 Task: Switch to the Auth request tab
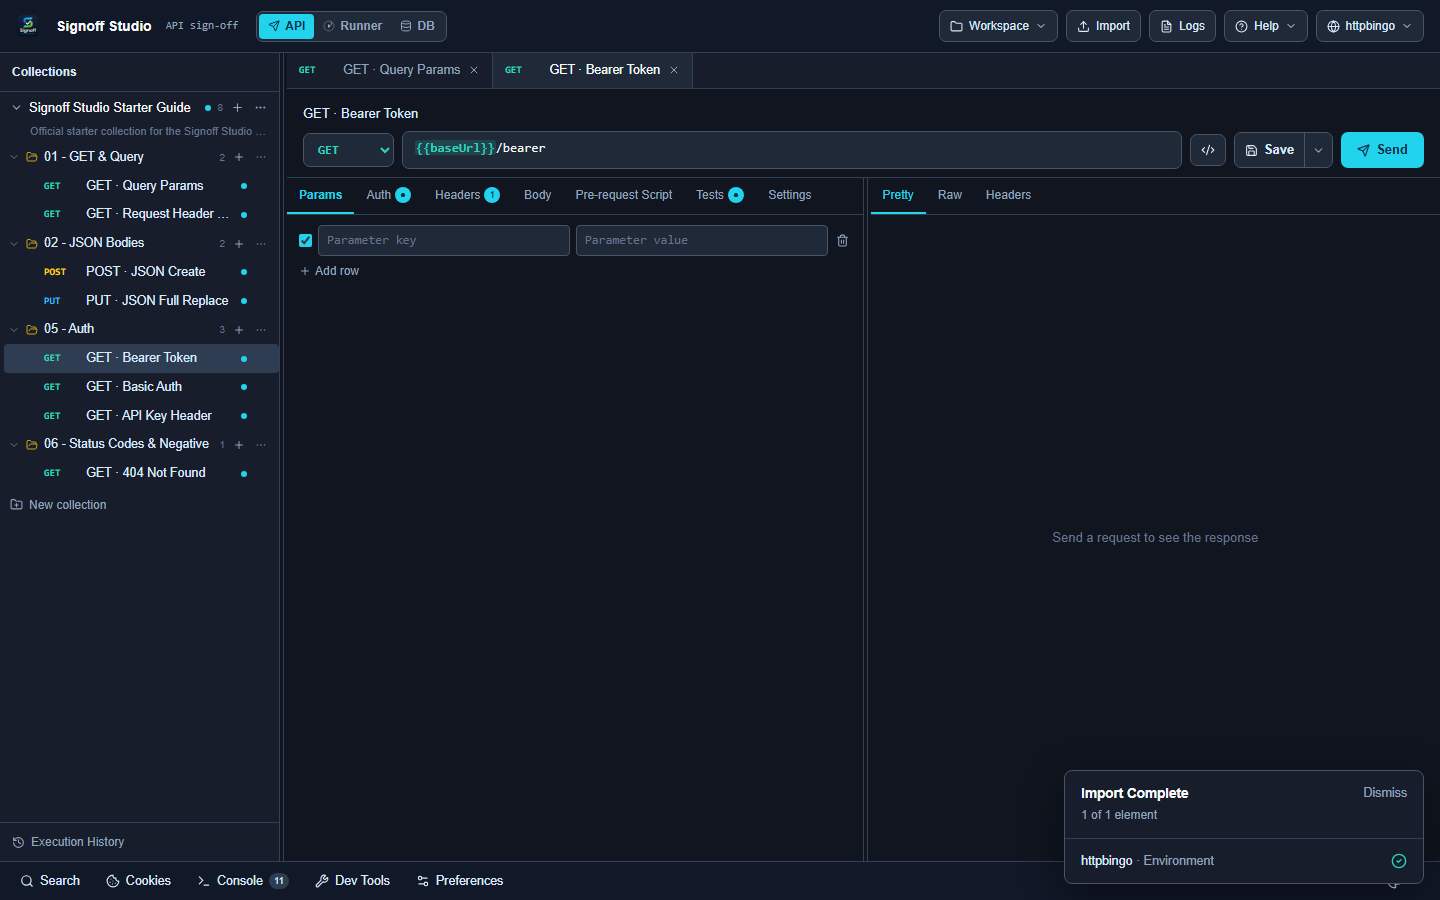(x=388, y=195)
